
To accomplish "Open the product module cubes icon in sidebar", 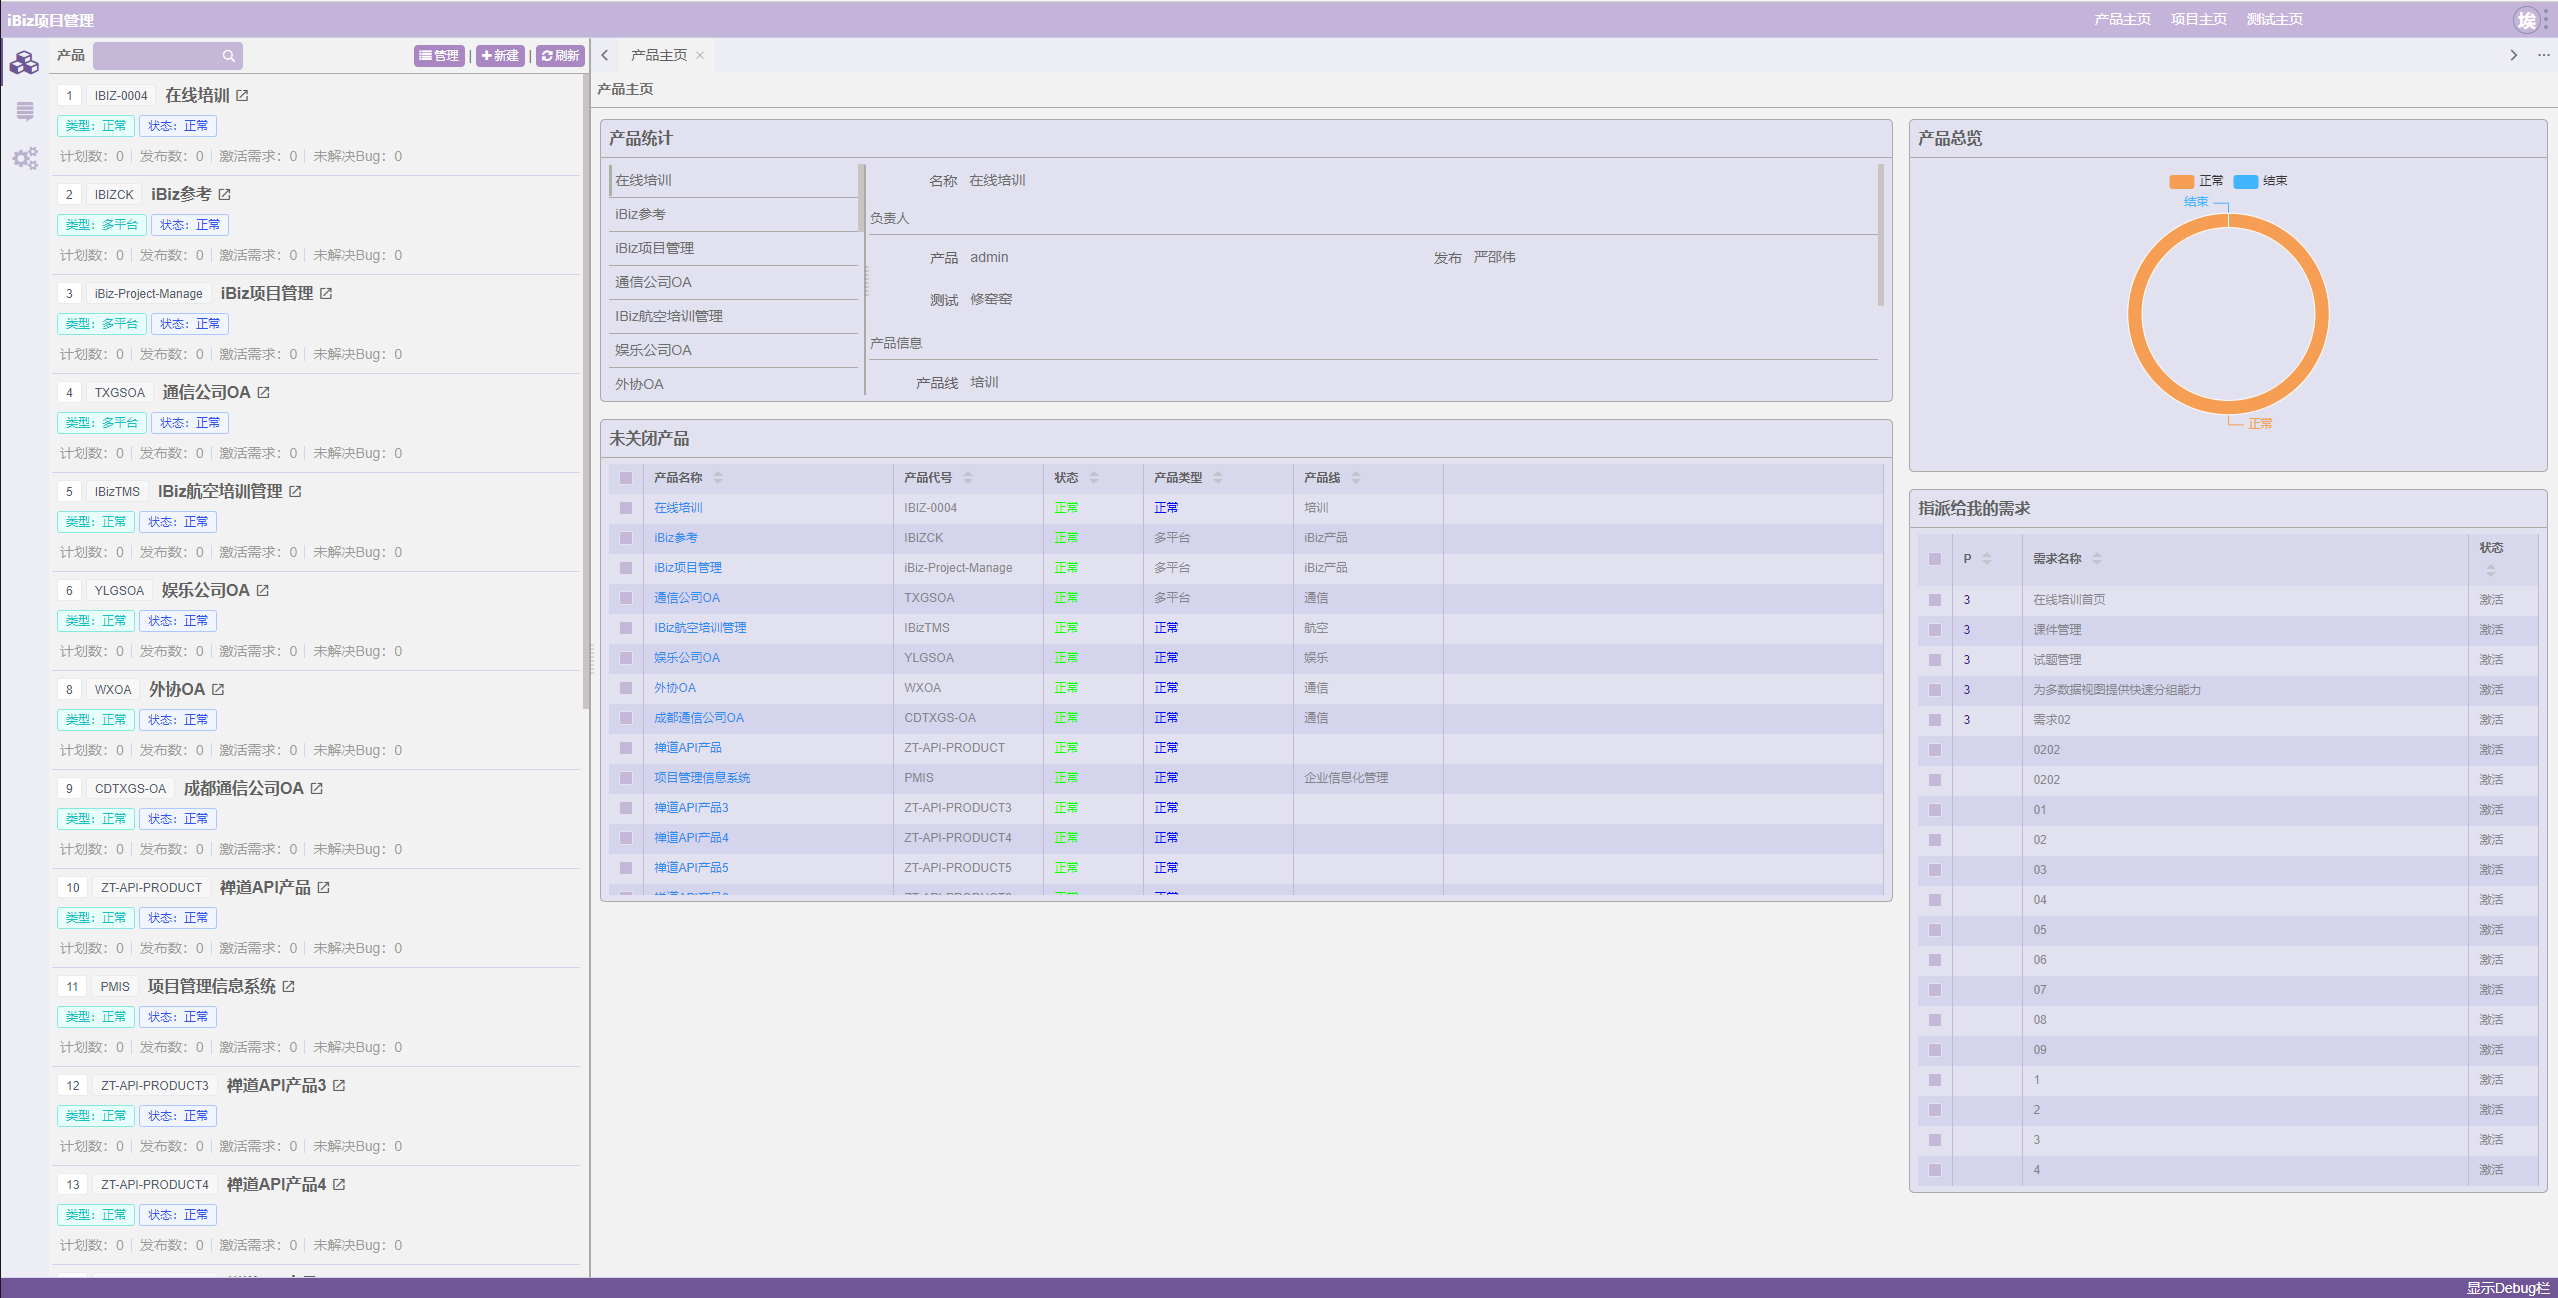I will [x=24, y=63].
